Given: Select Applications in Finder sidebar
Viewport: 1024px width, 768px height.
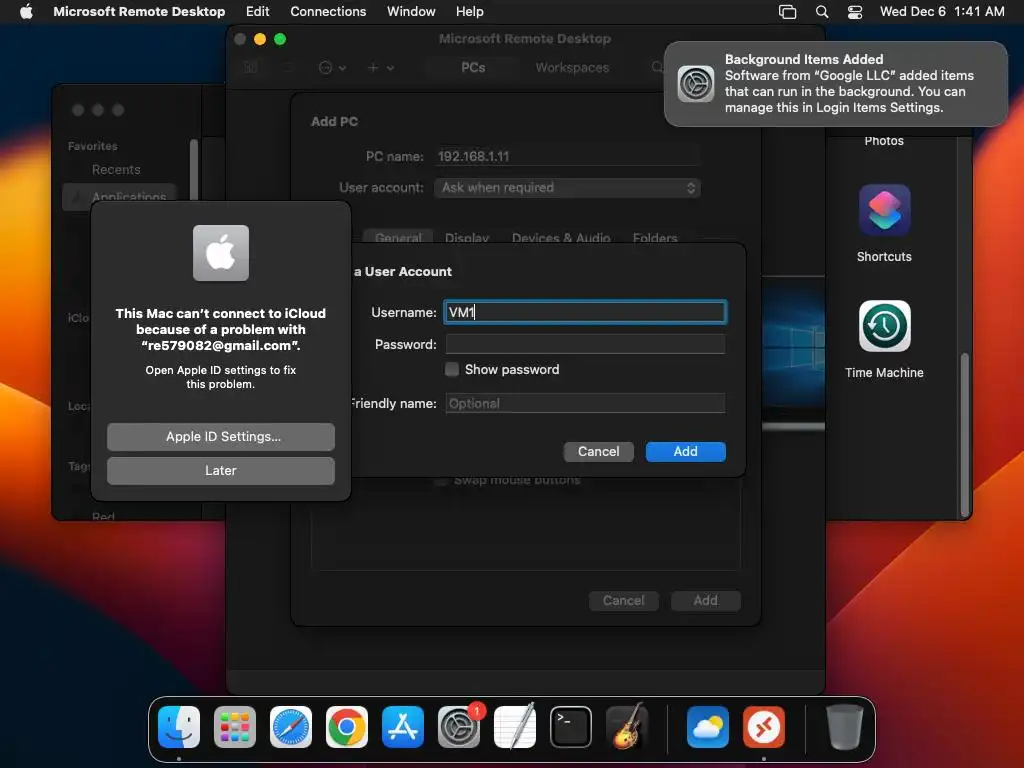Looking at the screenshot, I should click(120, 196).
